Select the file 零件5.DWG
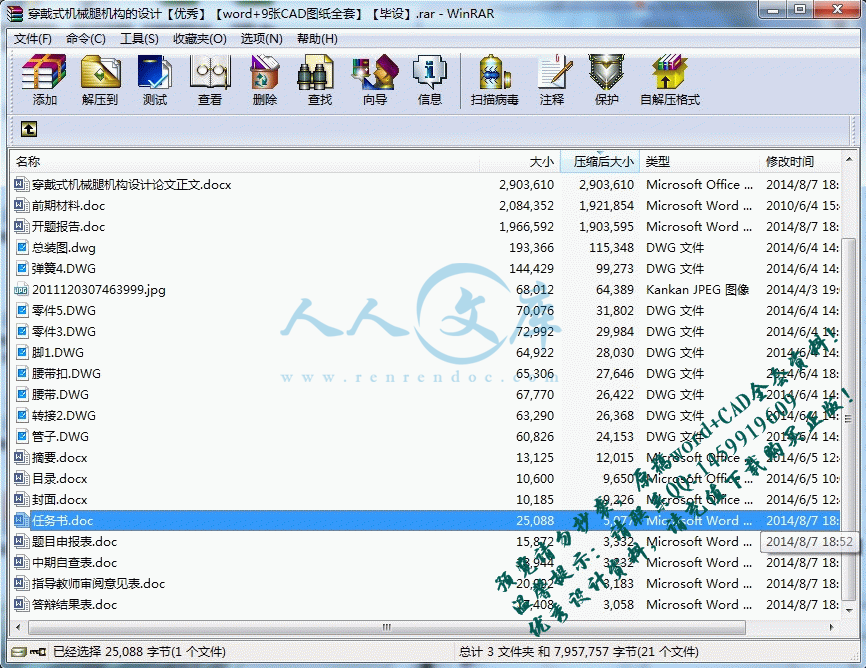The height and width of the screenshot is (668, 866). (x=64, y=311)
